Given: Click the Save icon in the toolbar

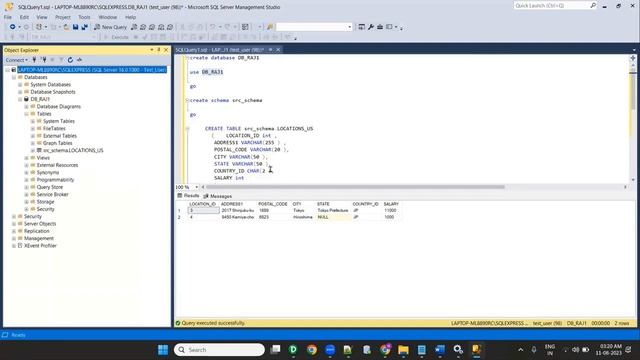Looking at the screenshot, I should pos(76,27).
